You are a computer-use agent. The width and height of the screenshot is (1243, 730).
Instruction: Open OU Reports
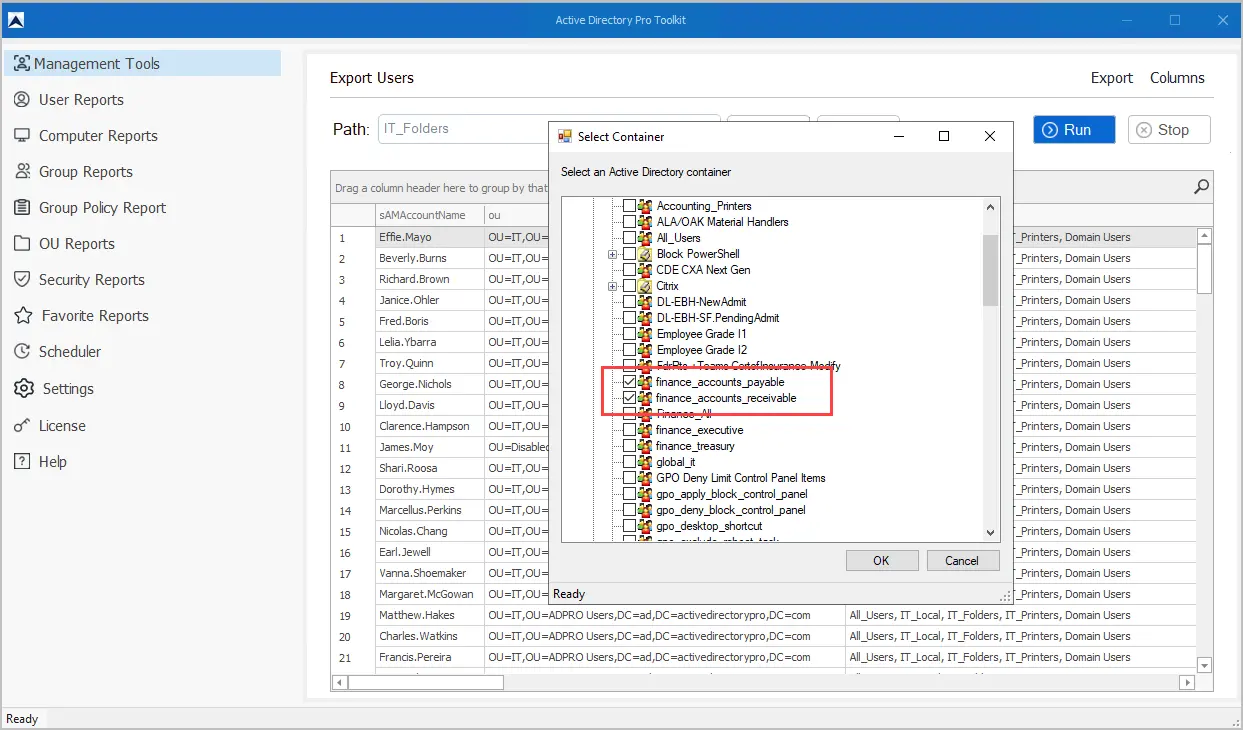click(x=63, y=243)
